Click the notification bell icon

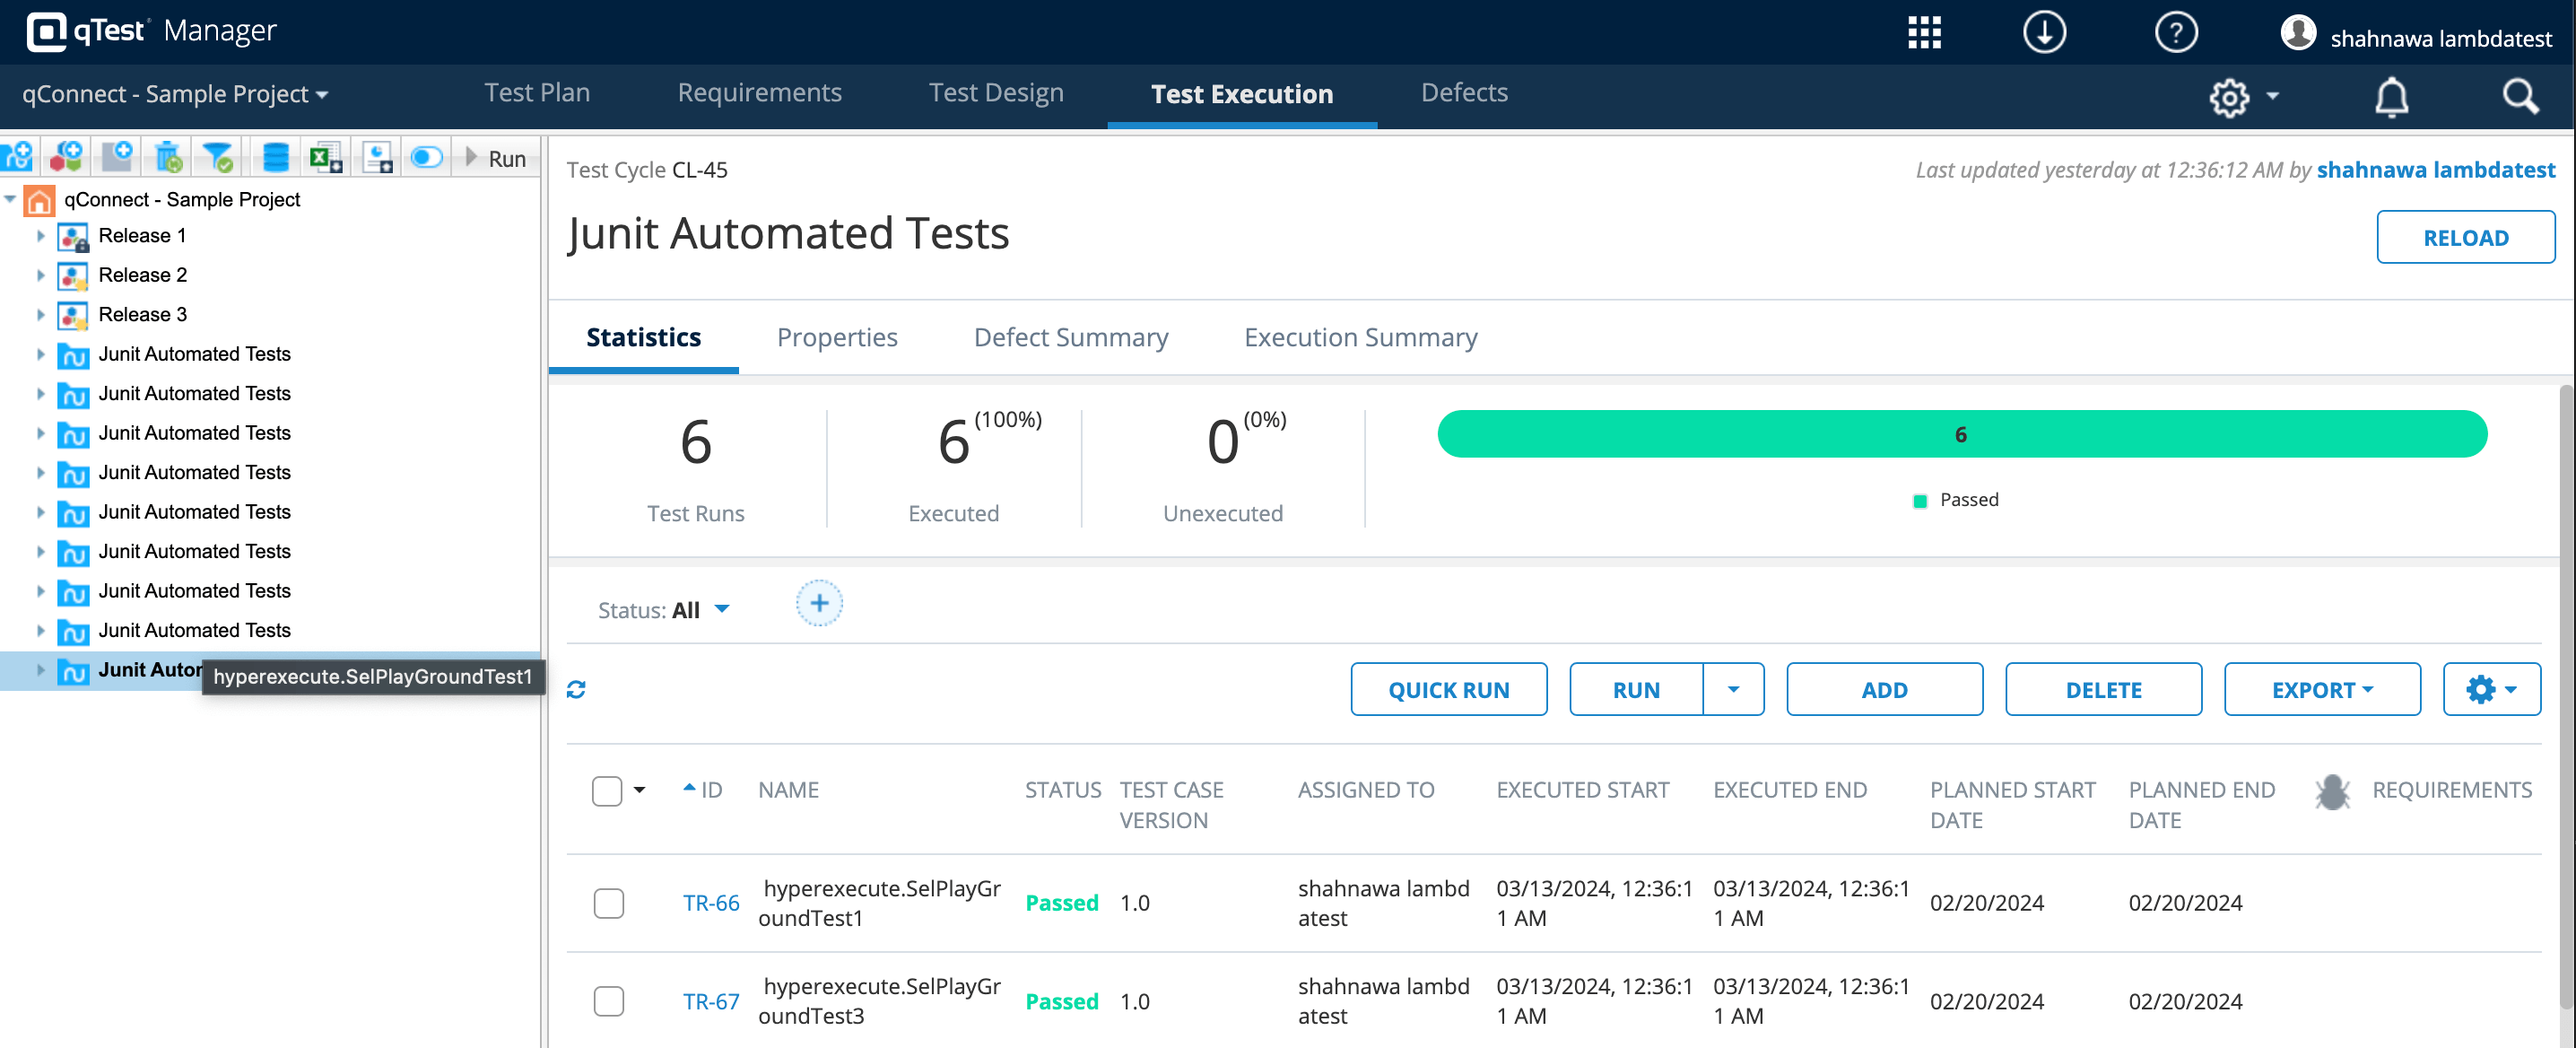[2391, 97]
